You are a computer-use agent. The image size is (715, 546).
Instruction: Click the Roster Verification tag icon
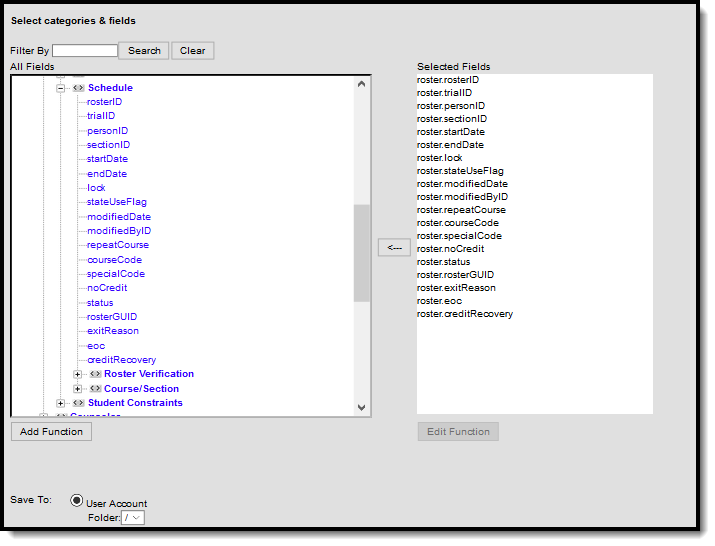tap(95, 374)
